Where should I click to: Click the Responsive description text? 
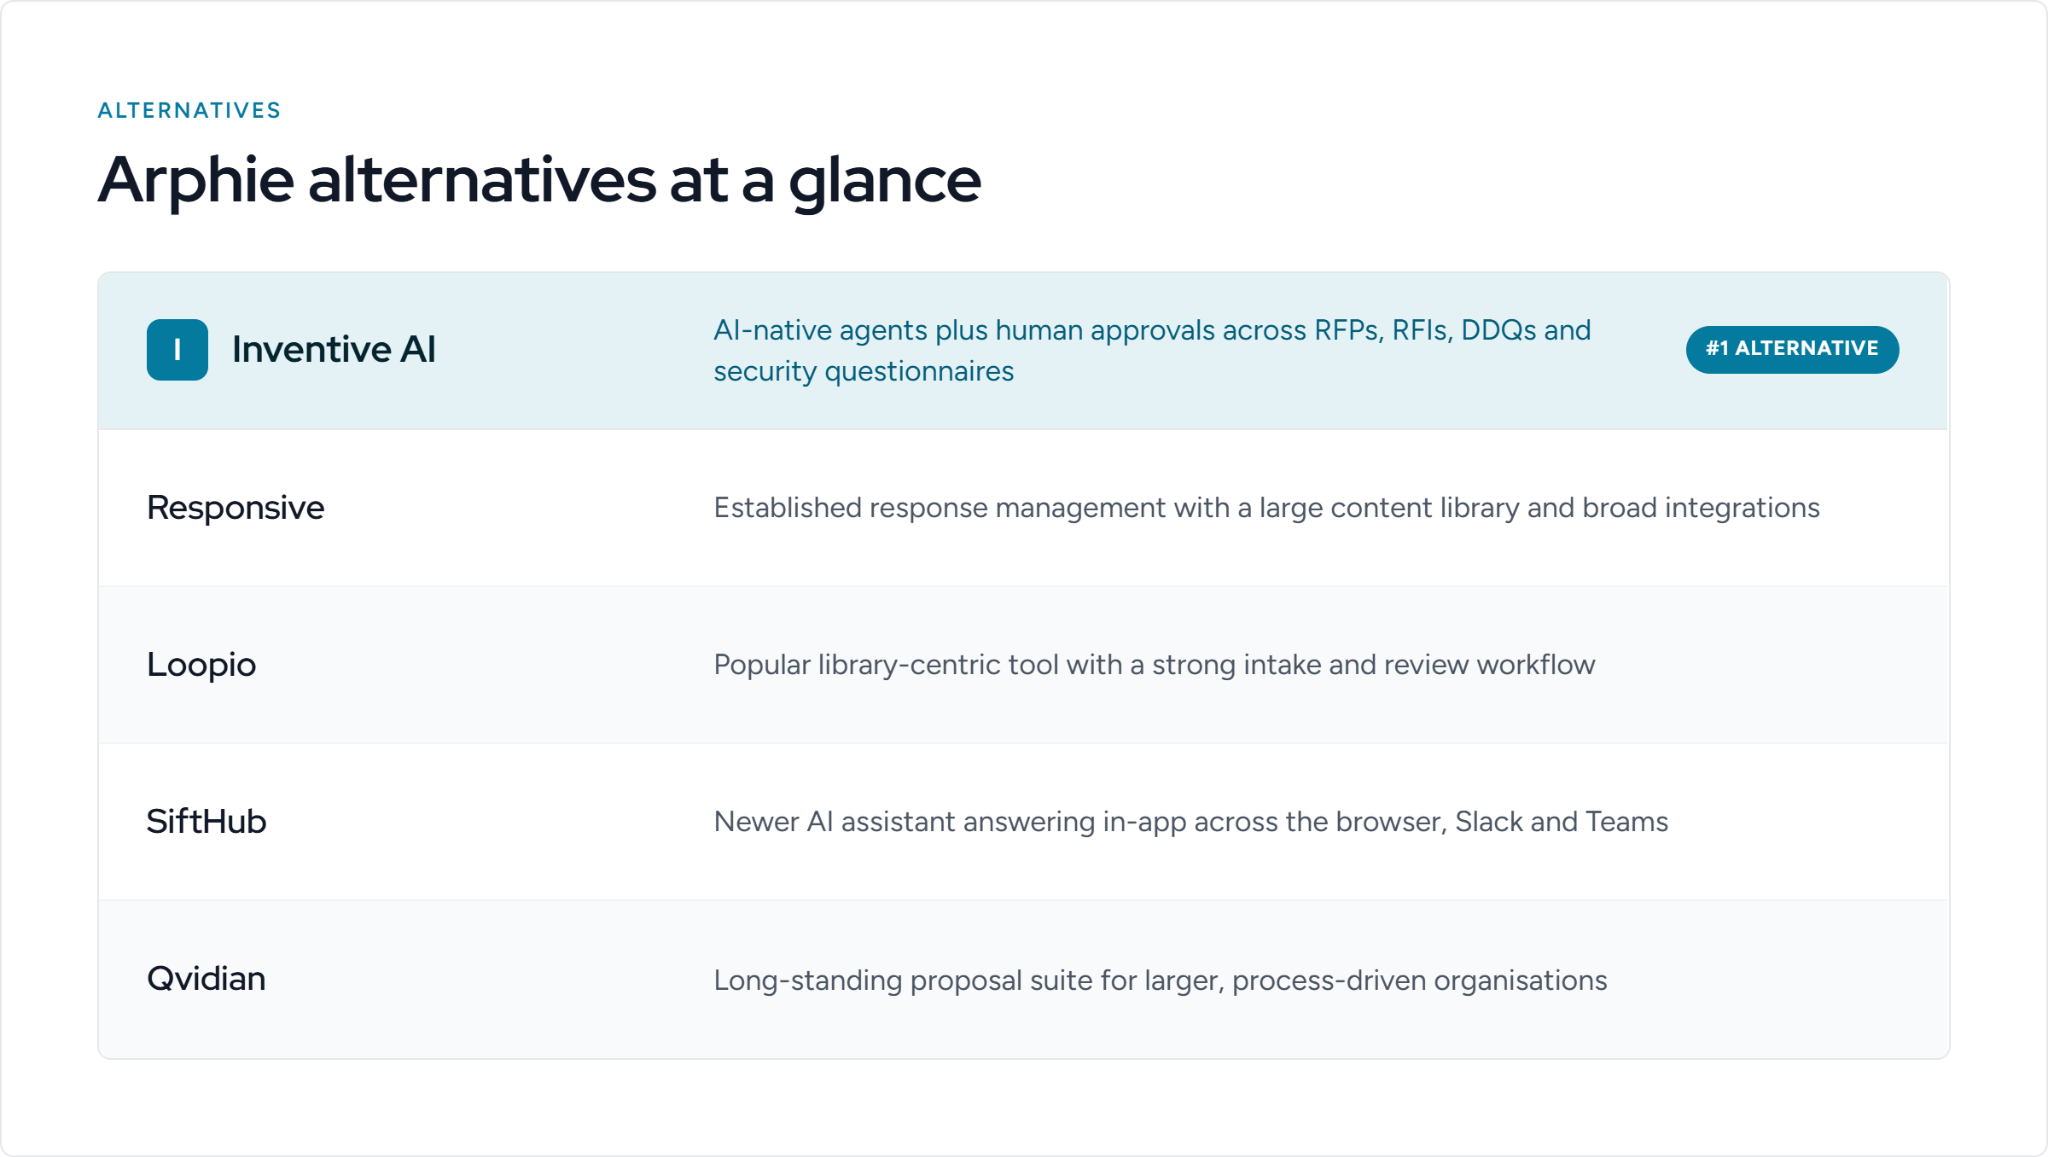click(x=1266, y=508)
